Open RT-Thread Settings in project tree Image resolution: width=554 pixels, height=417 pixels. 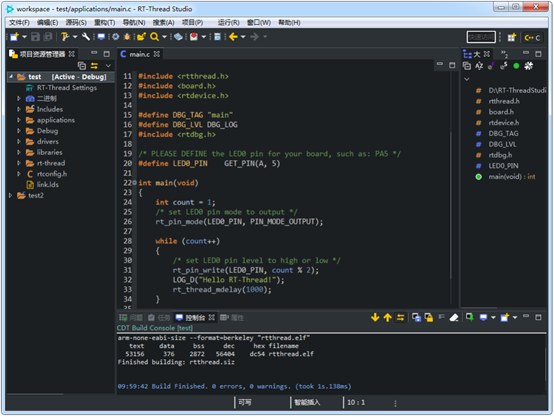click(67, 88)
